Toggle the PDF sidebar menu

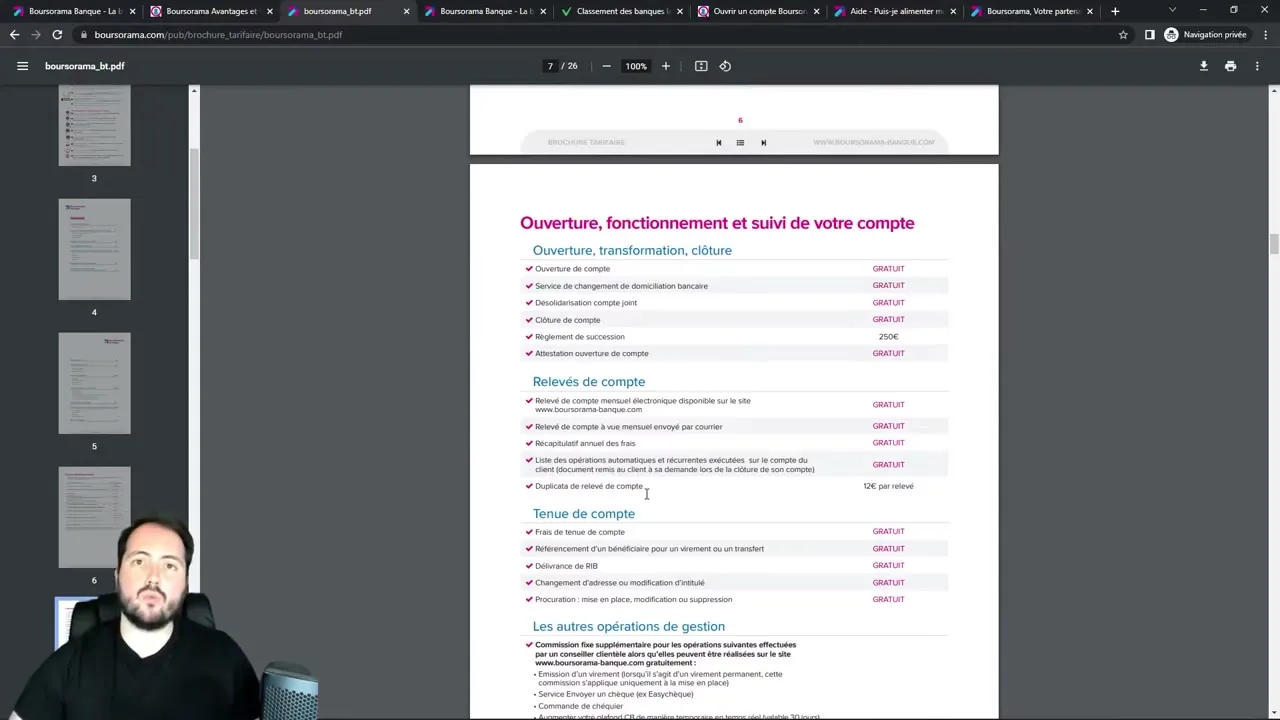22,66
